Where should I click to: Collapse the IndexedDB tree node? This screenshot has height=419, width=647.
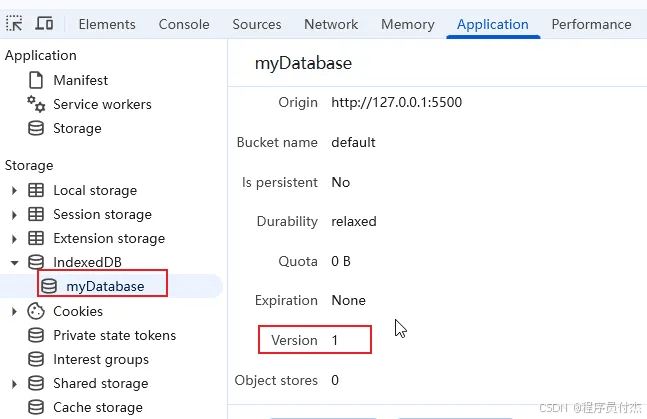[x=14, y=263]
